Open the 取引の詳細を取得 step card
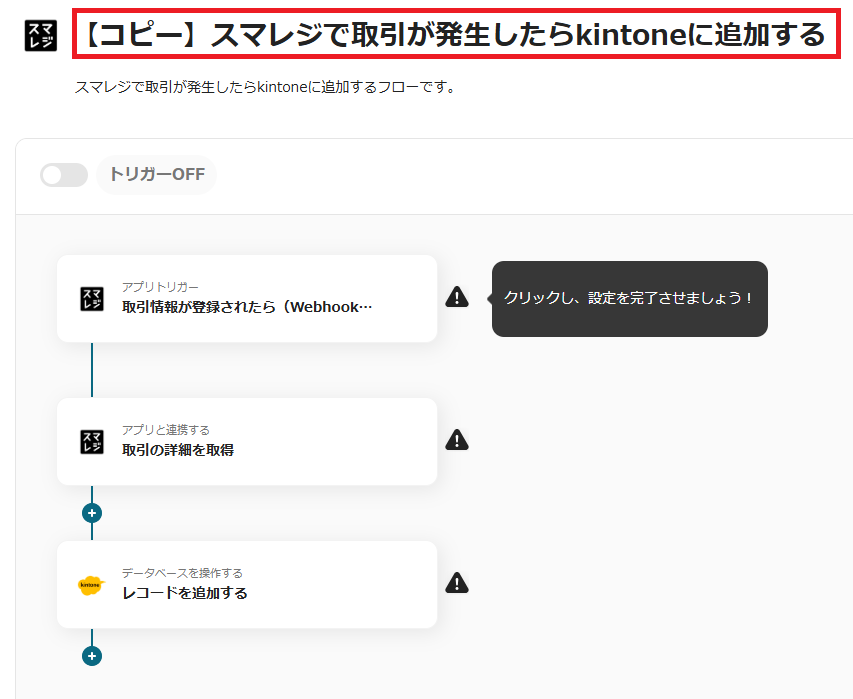The width and height of the screenshot is (853, 699). click(247, 442)
